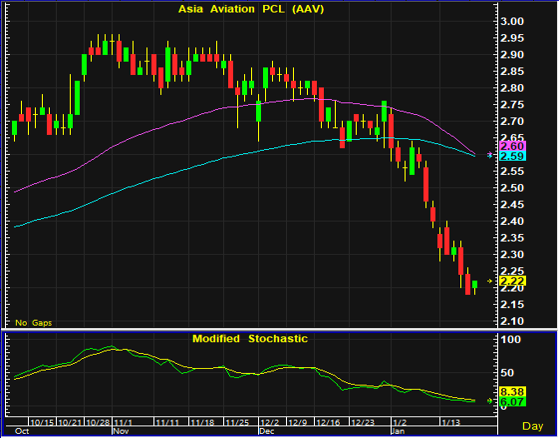
Task: Select the 11/1 date marker
Action: point(124,423)
